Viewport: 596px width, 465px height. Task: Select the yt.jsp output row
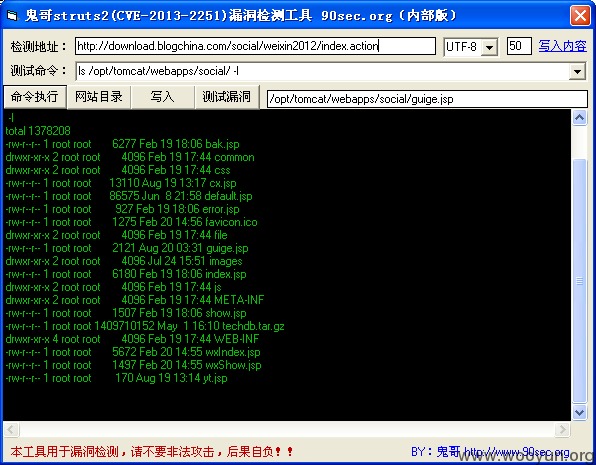[x=116, y=378]
